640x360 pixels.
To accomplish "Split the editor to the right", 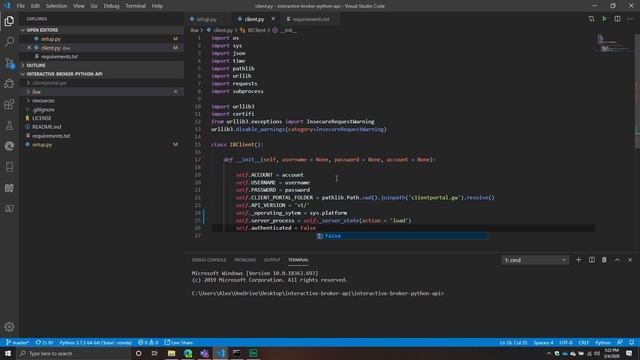I will pyautogui.click(x=617, y=19).
